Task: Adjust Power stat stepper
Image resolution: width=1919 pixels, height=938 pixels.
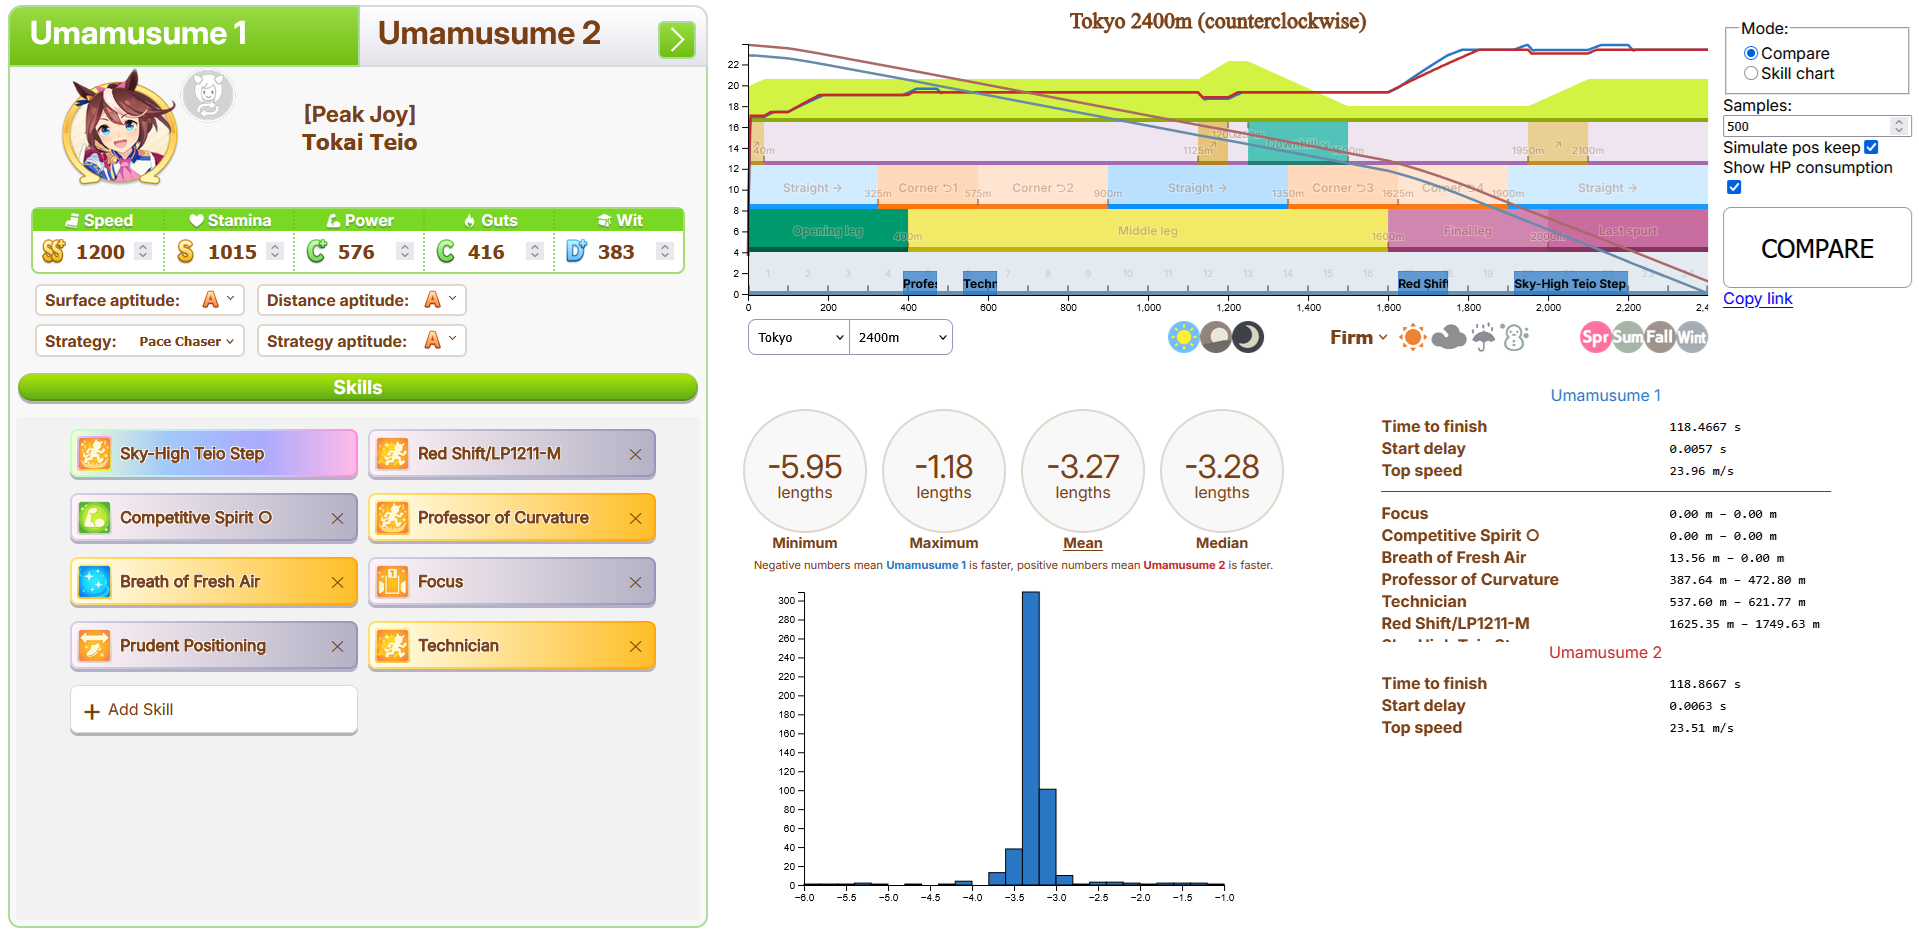Action: (405, 251)
